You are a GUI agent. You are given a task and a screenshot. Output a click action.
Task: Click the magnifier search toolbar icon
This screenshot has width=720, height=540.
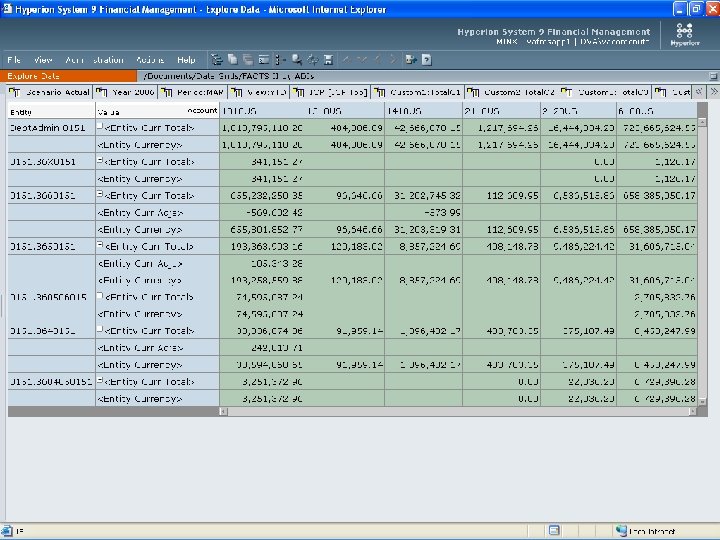pyautogui.click(x=297, y=60)
